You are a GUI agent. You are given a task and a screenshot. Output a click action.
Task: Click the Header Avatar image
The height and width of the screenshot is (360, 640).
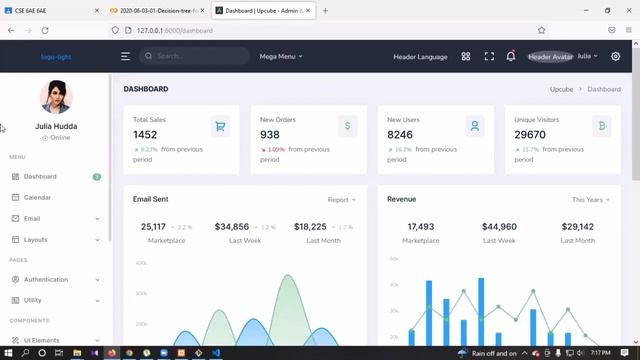tap(551, 57)
